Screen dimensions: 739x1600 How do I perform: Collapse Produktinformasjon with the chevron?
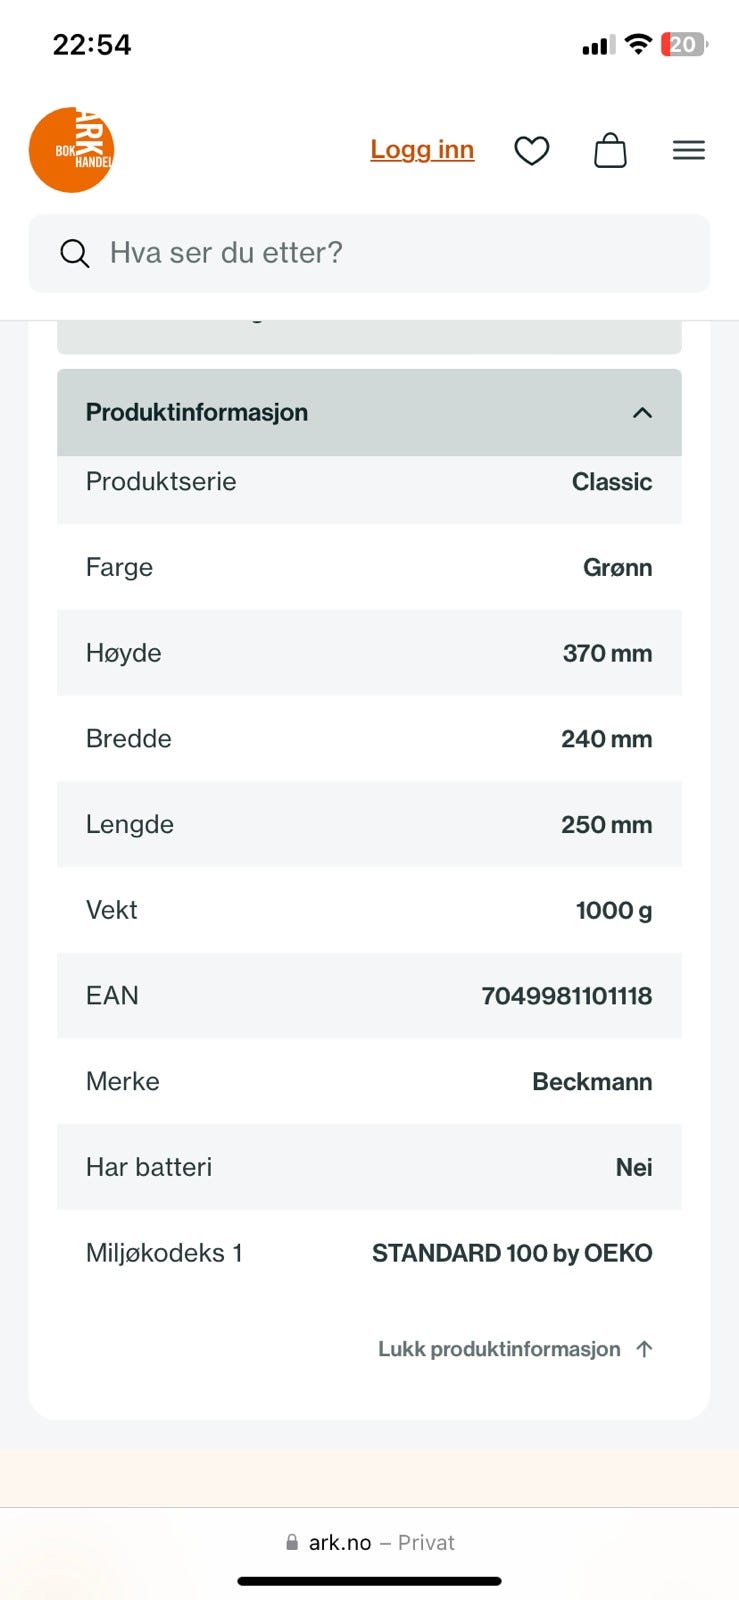click(x=642, y=413)
